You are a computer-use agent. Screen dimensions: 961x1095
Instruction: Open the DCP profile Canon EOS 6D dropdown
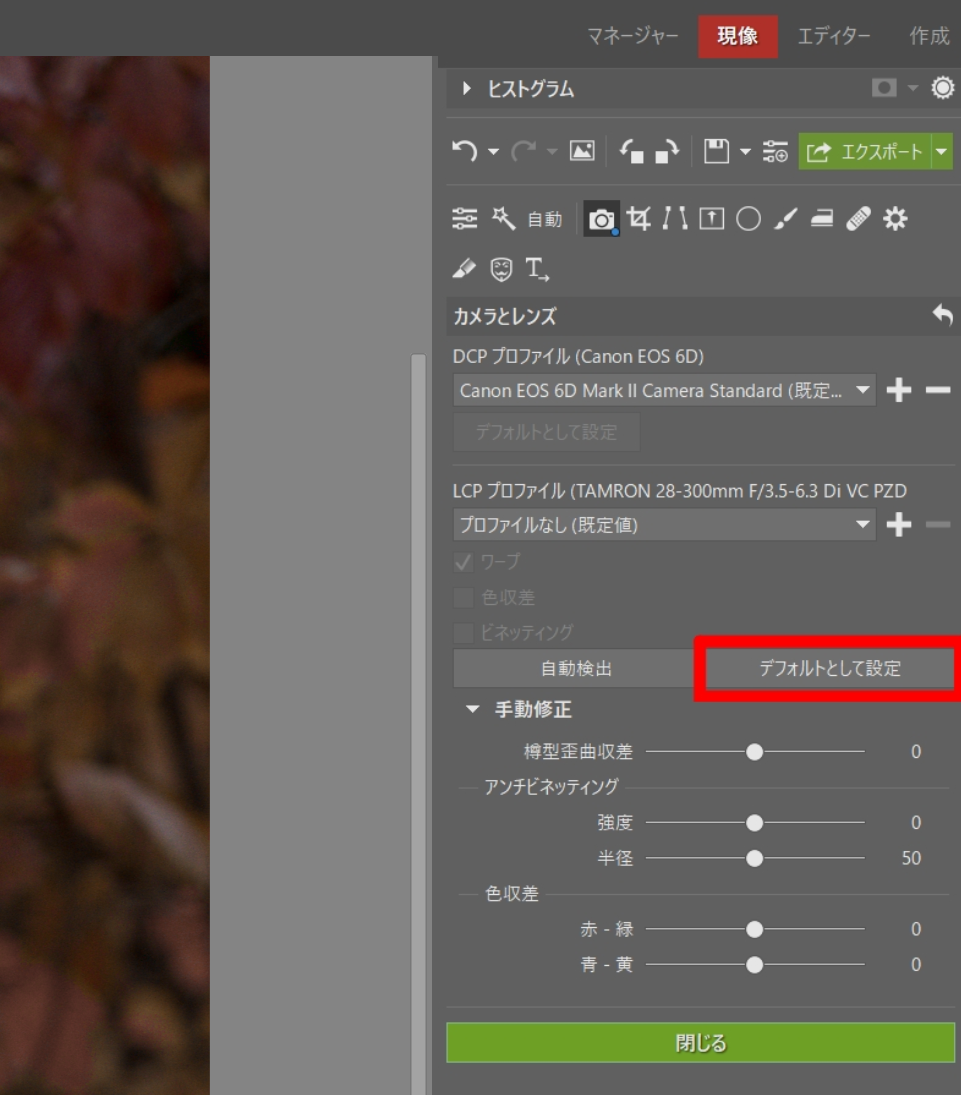click(x=664, y=390)
